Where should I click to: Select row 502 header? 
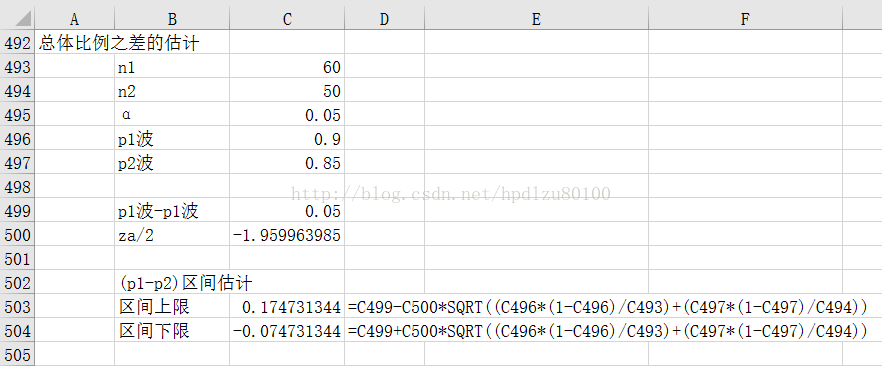(17, 283)
